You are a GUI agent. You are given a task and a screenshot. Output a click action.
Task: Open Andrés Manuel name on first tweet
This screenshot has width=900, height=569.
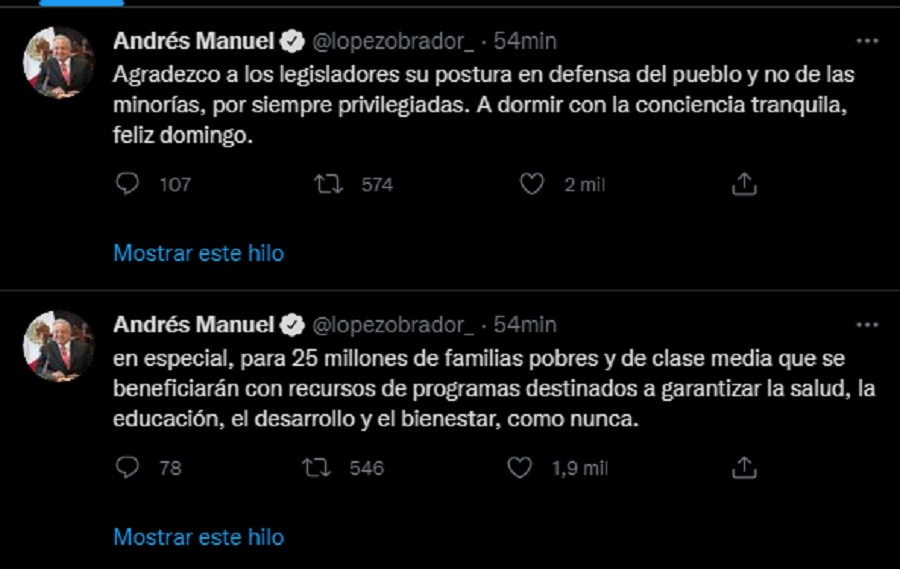coord(193,41)
